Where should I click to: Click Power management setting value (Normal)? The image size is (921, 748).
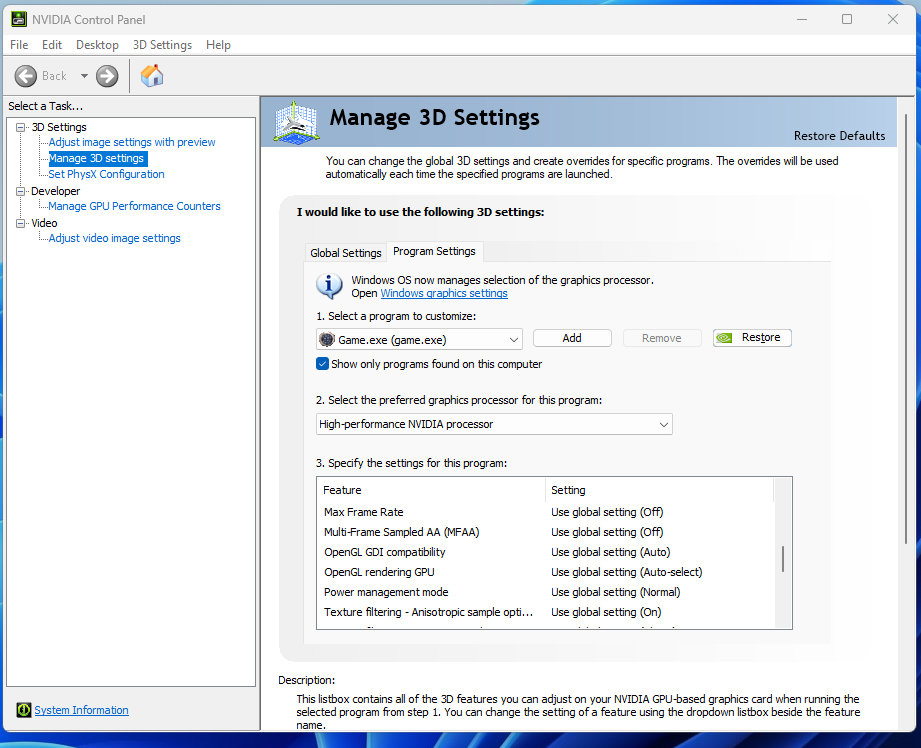[x=616, y=592]
